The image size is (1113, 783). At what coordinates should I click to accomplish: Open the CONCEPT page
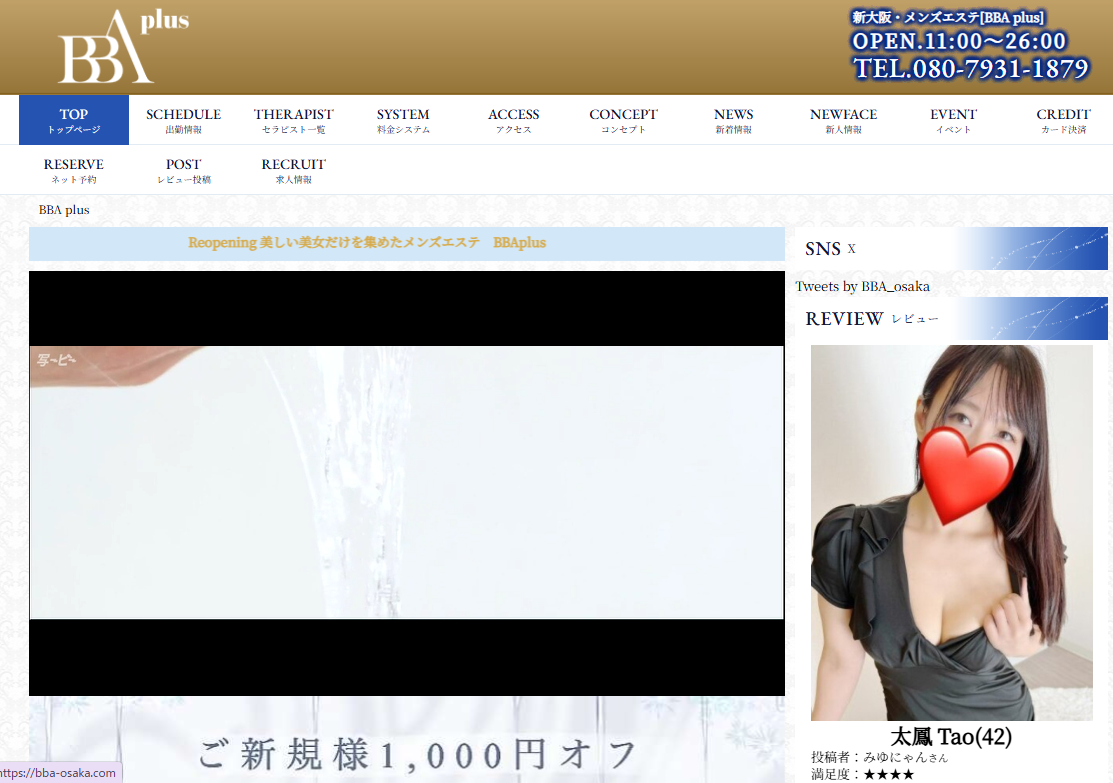point(623,120)
